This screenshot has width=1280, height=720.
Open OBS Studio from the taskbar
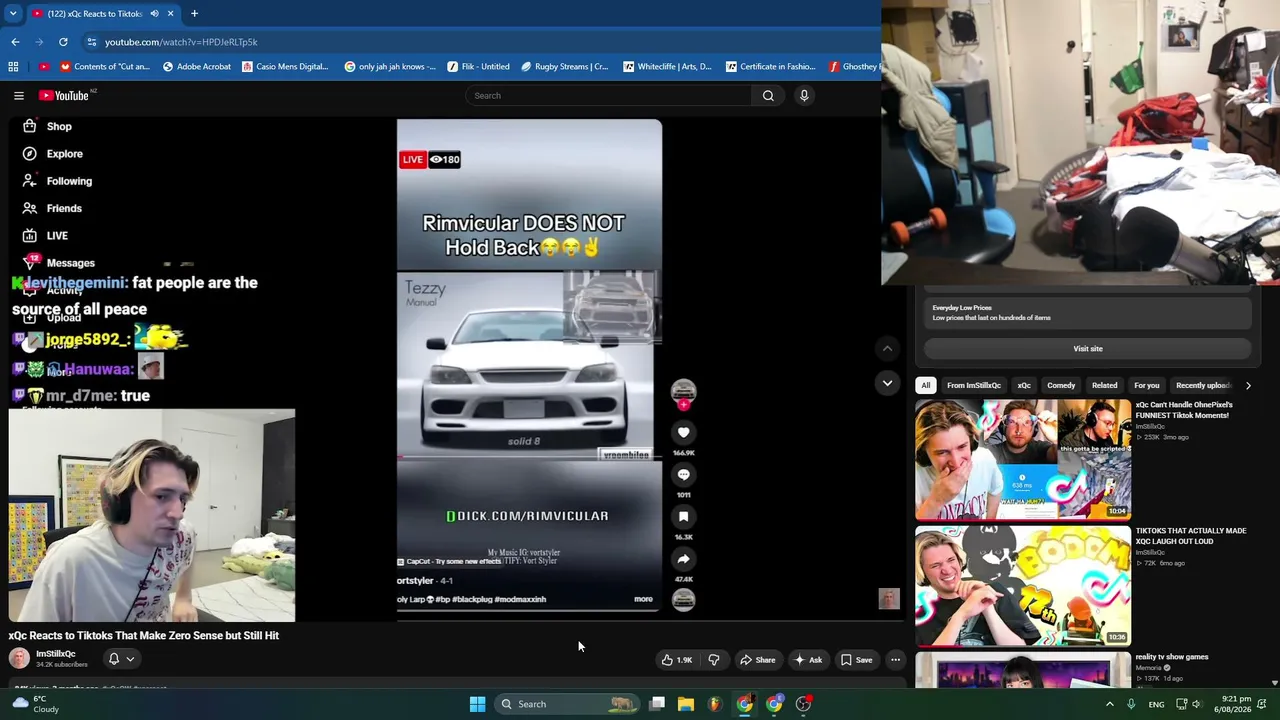point(803,704)
